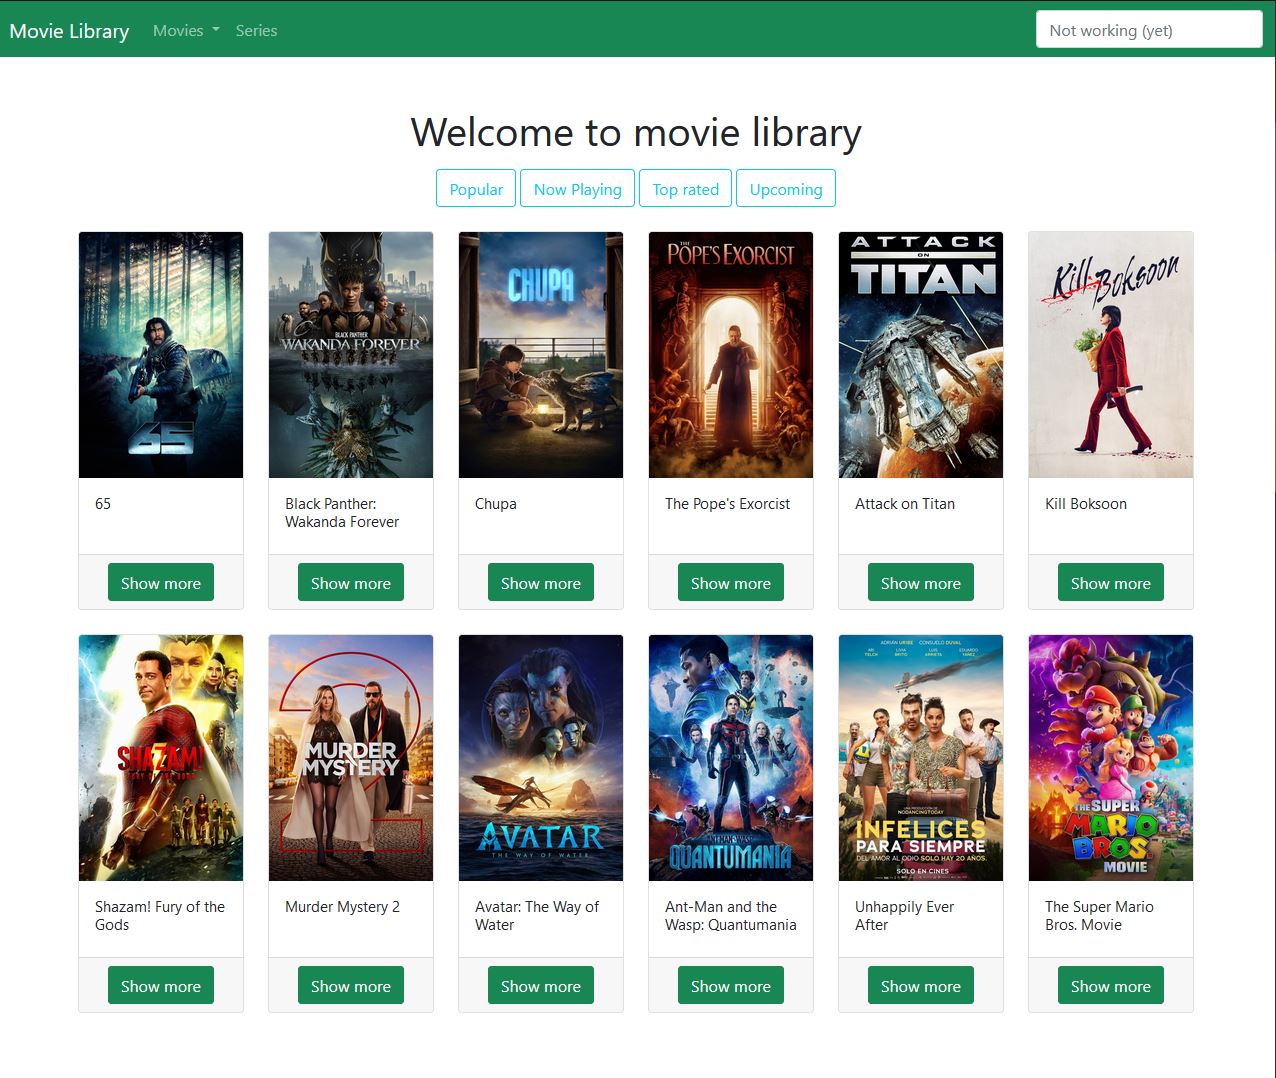Show more for Avatar: The Way of Water

(x=541, y=986)
